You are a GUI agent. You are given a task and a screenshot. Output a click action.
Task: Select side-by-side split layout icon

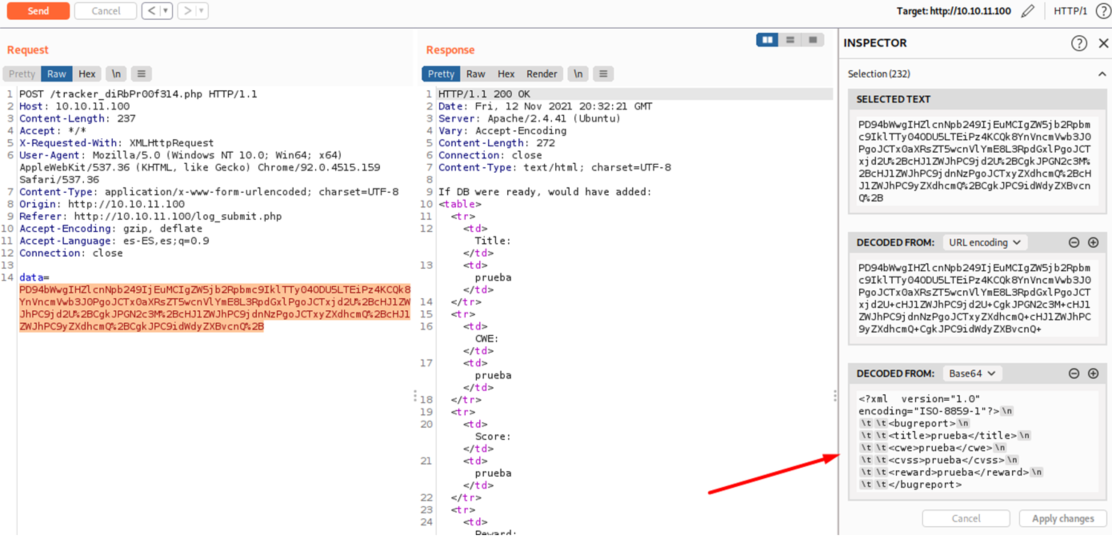(768, 40)
